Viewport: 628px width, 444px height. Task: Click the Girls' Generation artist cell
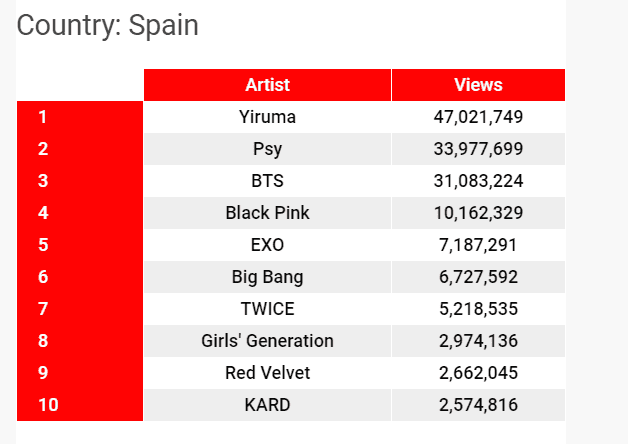(x=267, y=341)
